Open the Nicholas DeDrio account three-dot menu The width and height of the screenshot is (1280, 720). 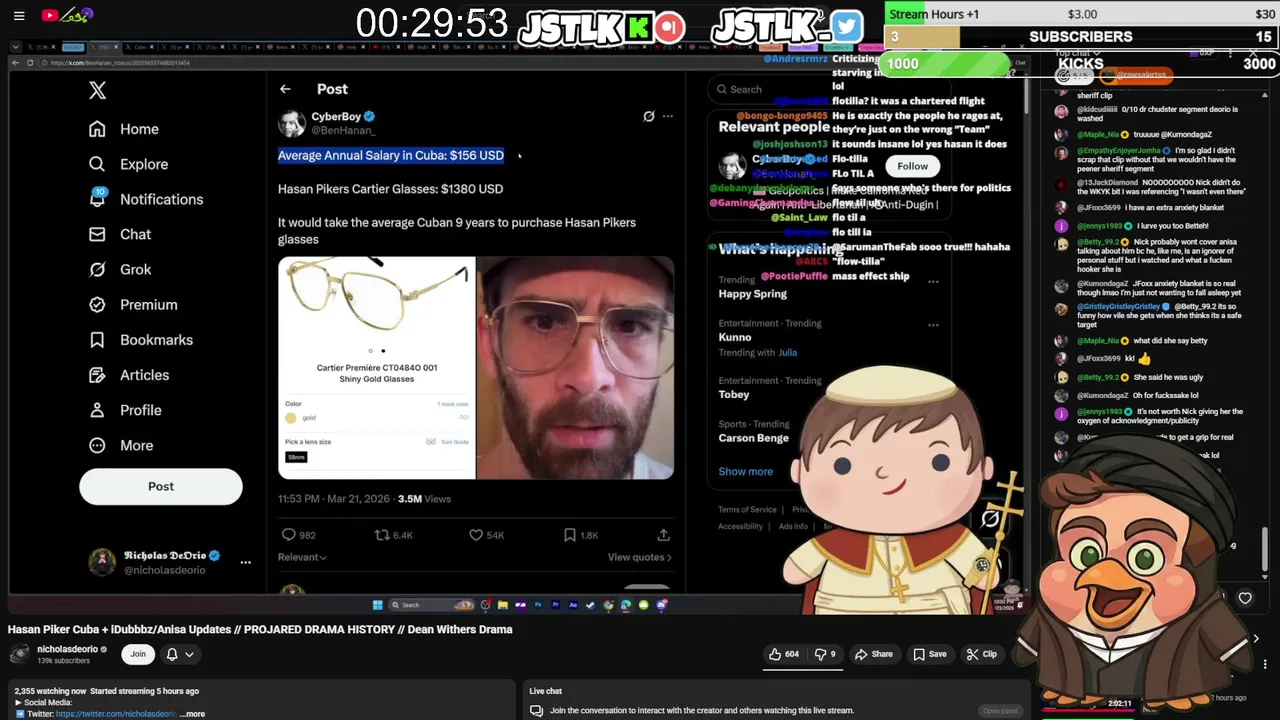(x=245, y=562)
